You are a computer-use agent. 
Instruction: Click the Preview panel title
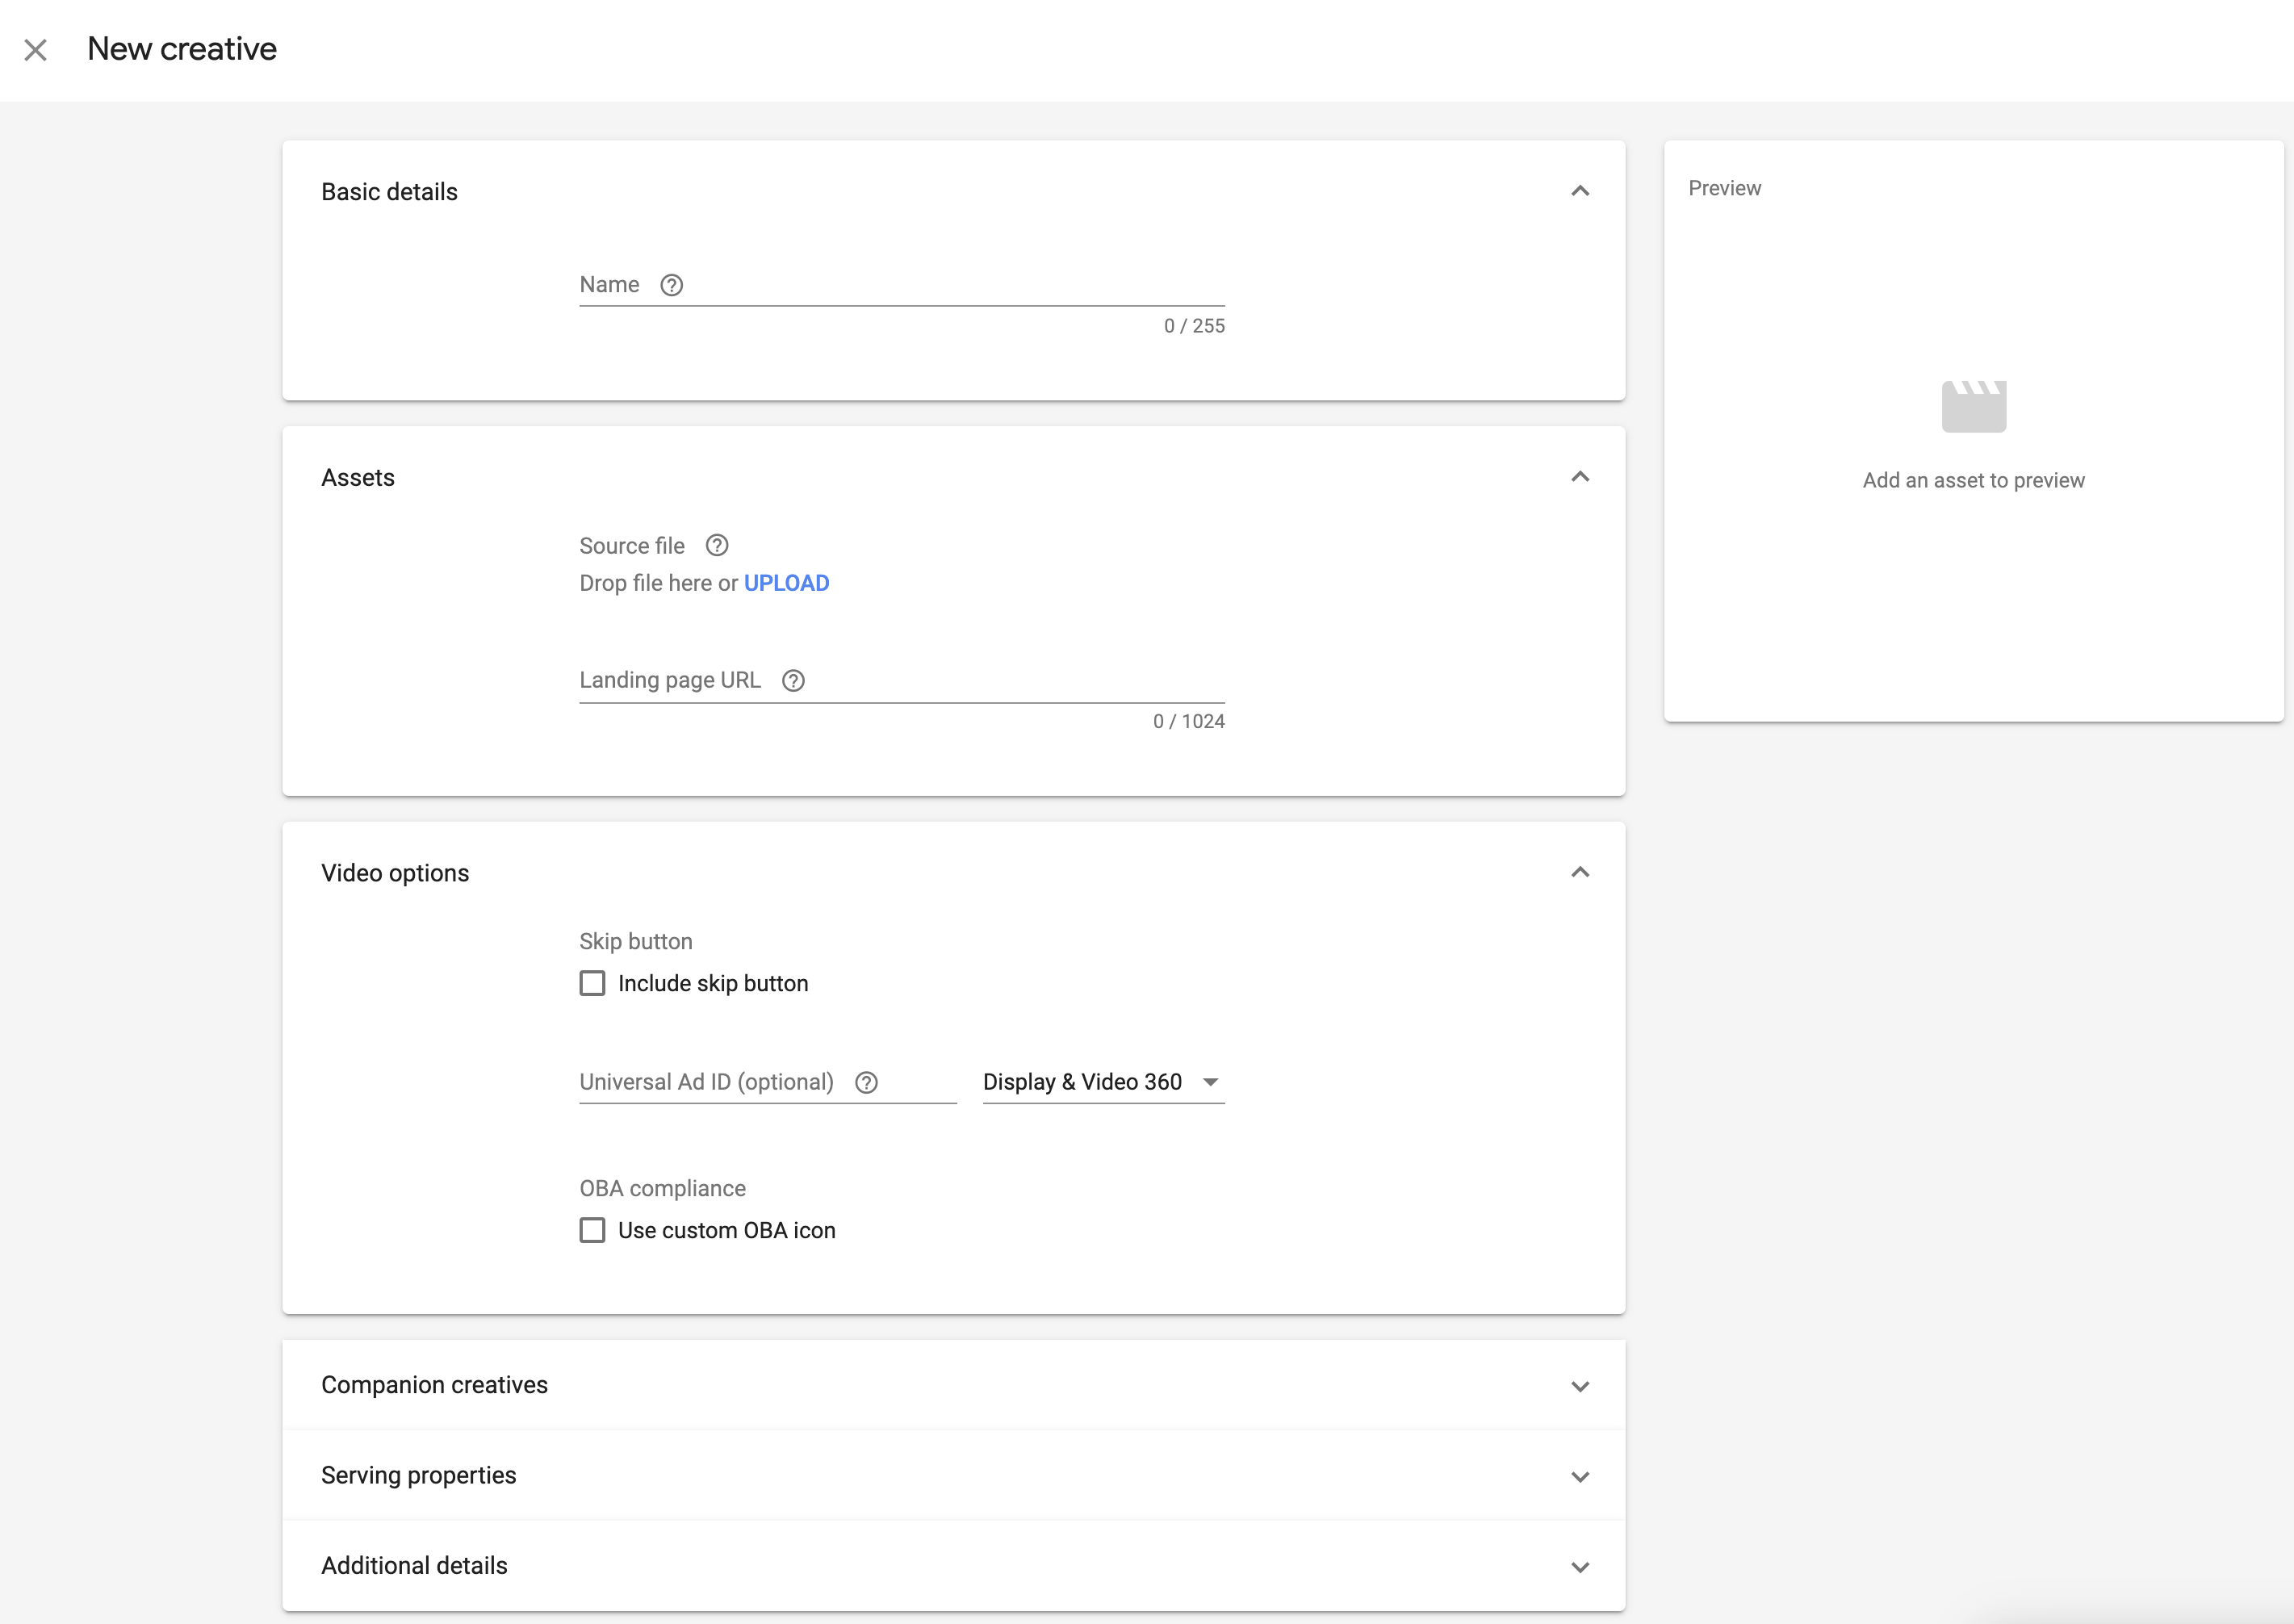click(x=1724, y=188)
